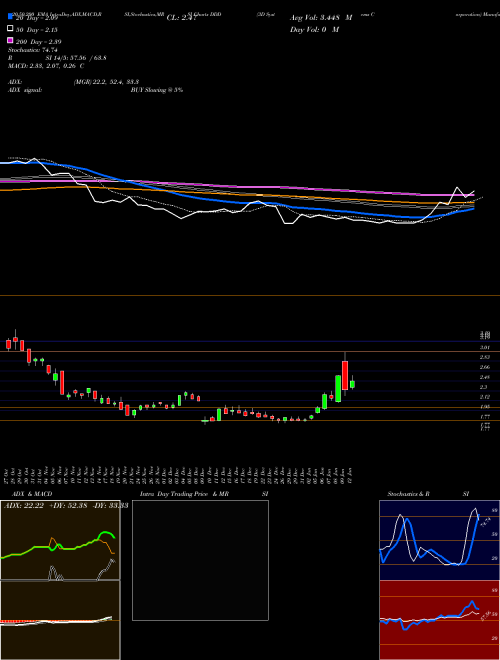Click the 1.95 price axis label
Screen dimensions: 500x660
tap(484, 407)
